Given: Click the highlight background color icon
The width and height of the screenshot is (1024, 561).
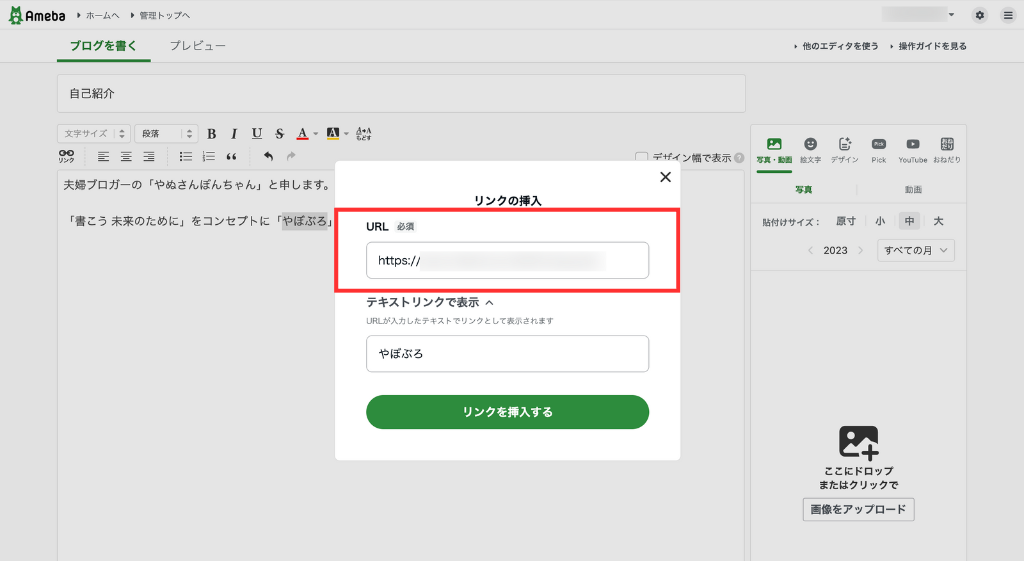Looking at the screenshot, I should 333,134.
